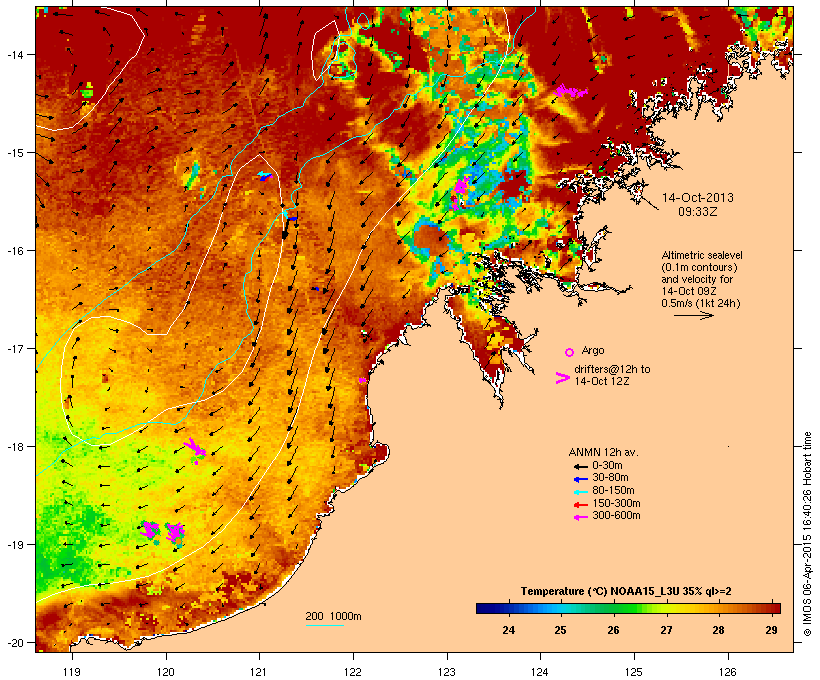The image size is (820, 680).
Task: Click the black 0-30m arrow in ANMN legend
Action: 580,466
